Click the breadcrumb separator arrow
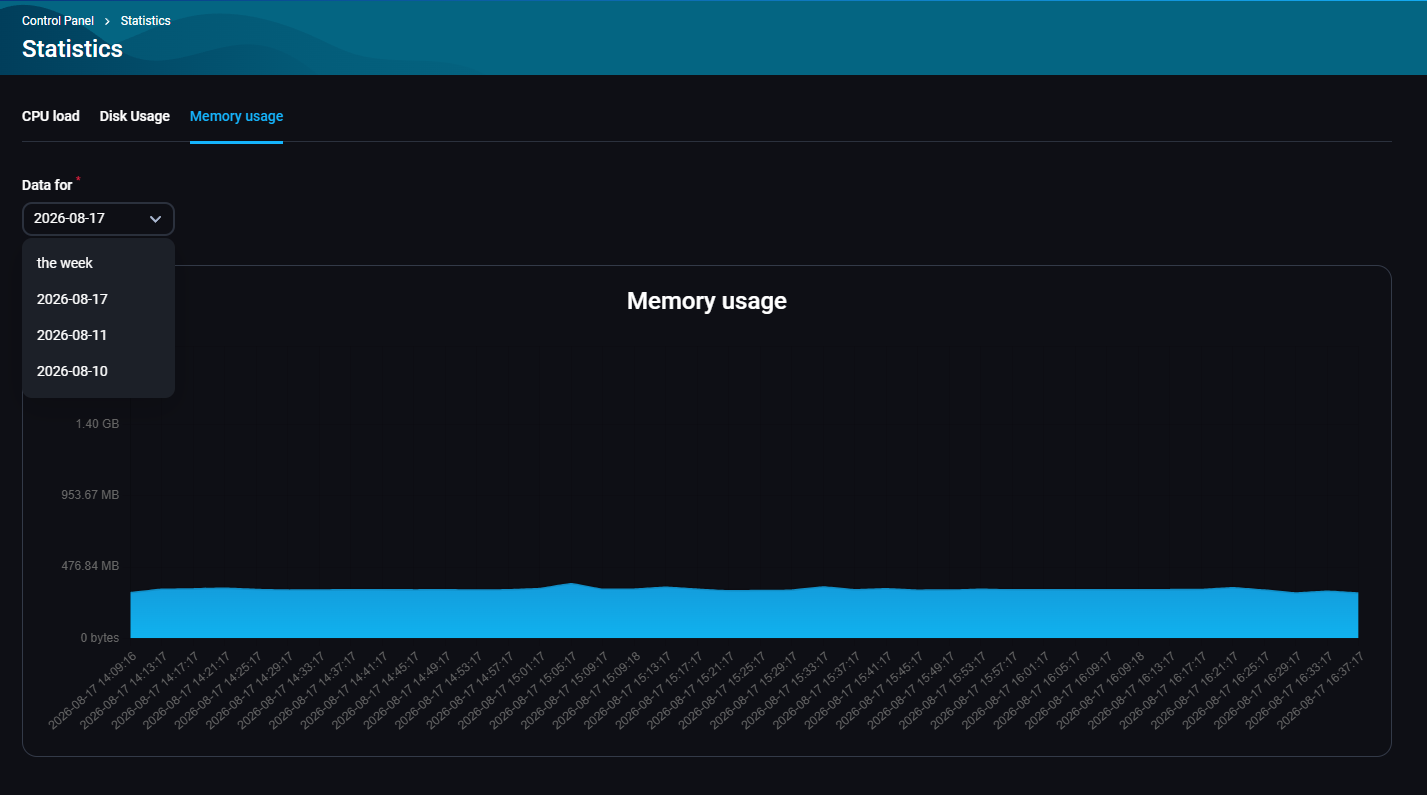Viewport: 1427px width, 795px height. click(x=107, y=21)
